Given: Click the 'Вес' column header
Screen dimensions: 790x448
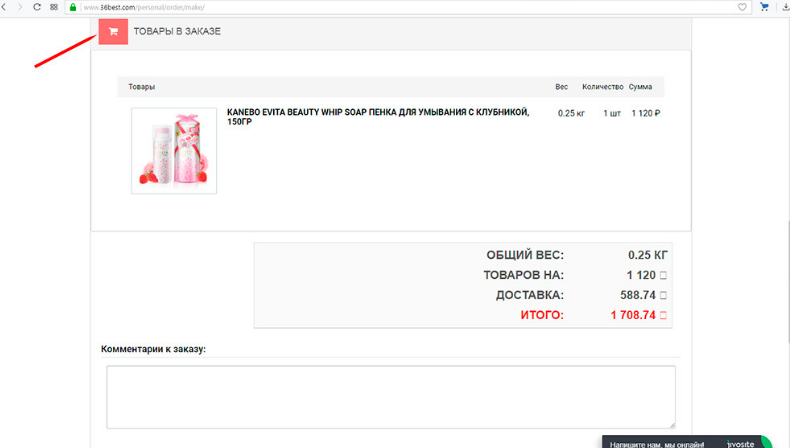Looking at the screenshot, I should pyautogui.click(x=561, y=87).
